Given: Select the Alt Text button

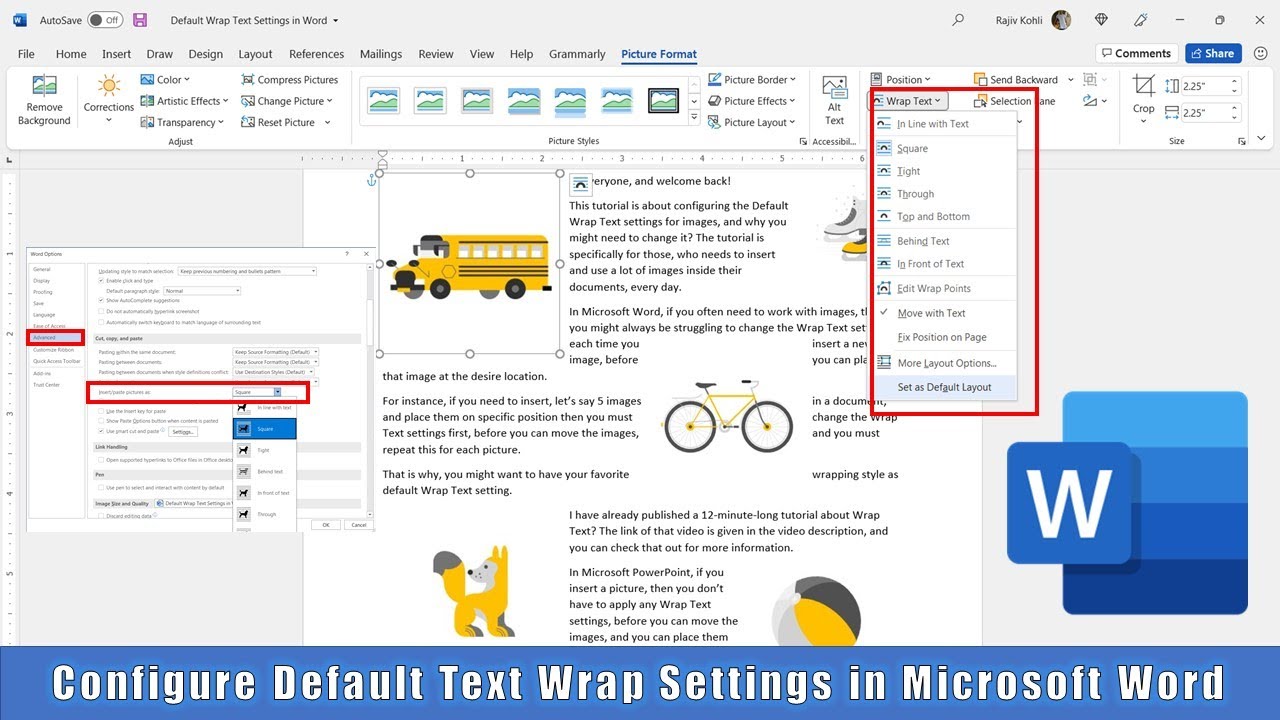Looking at the screenshot, I should coord(835,100).
